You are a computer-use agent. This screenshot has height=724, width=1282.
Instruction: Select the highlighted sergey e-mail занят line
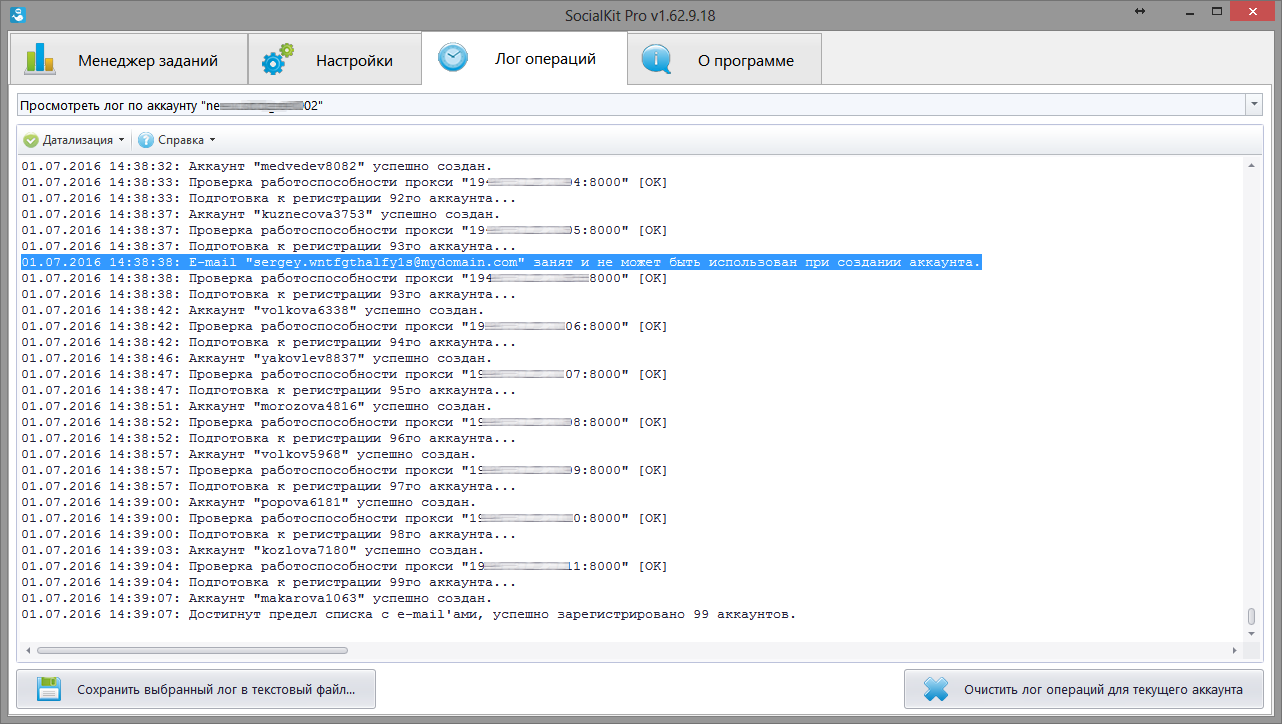[501, 262]
